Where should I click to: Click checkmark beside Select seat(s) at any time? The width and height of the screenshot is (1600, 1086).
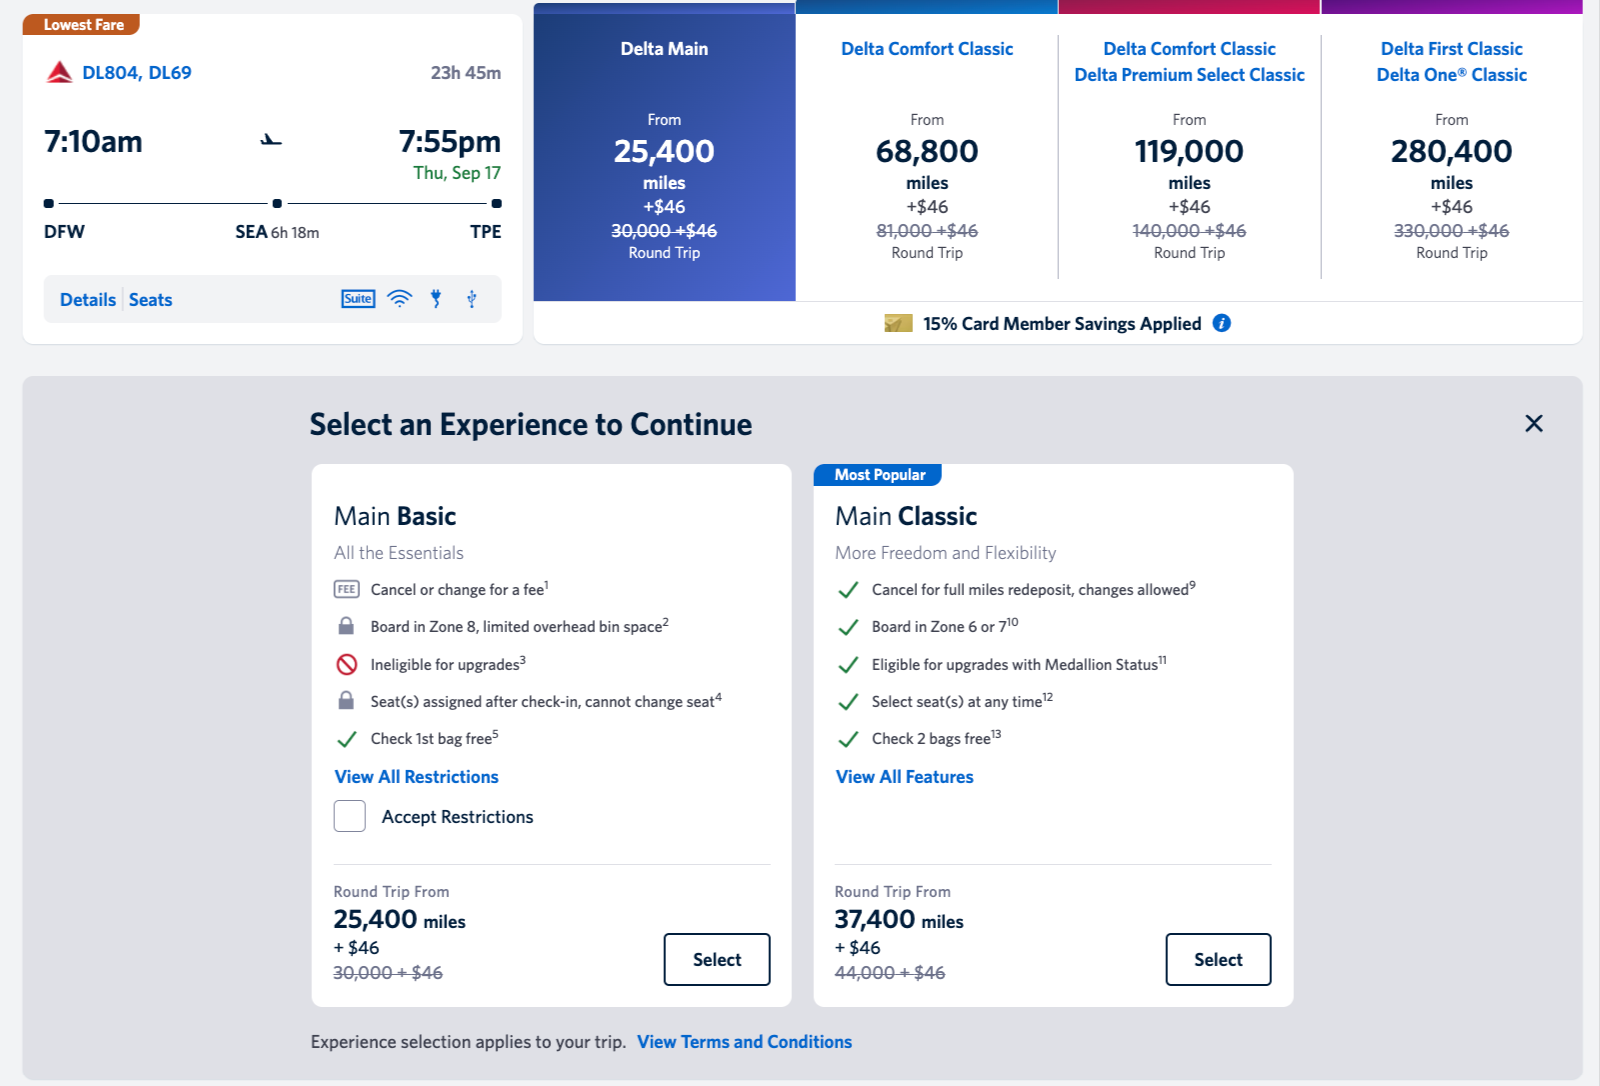point(848,702)
